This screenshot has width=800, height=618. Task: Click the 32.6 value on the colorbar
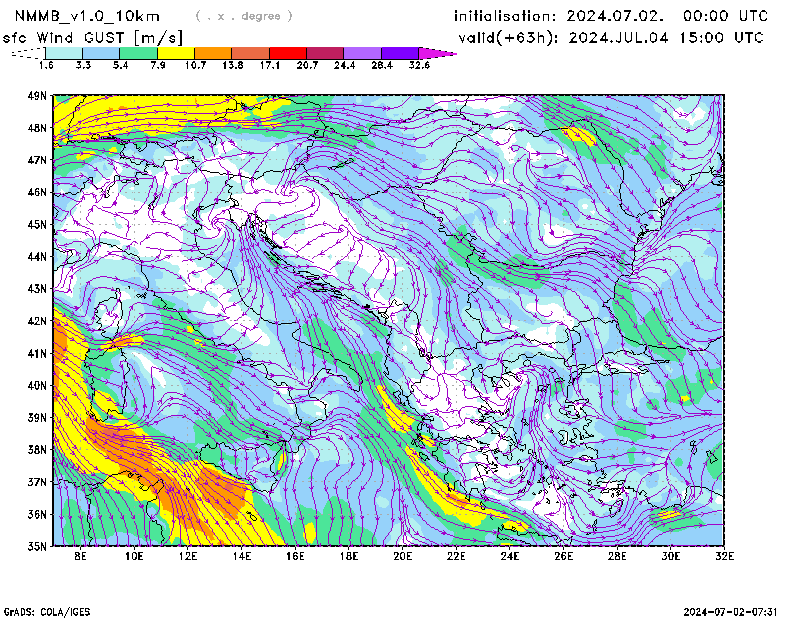(x=419, y=65)
